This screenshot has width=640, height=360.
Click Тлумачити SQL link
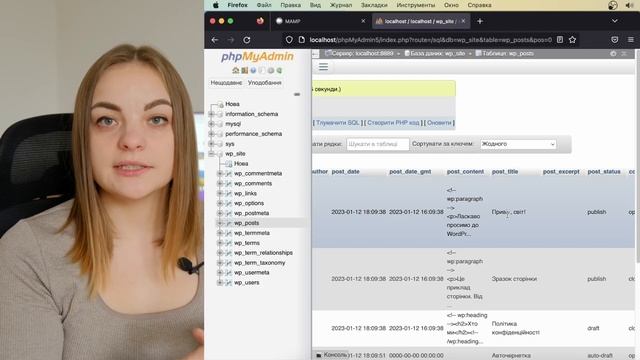click(338, 123)
